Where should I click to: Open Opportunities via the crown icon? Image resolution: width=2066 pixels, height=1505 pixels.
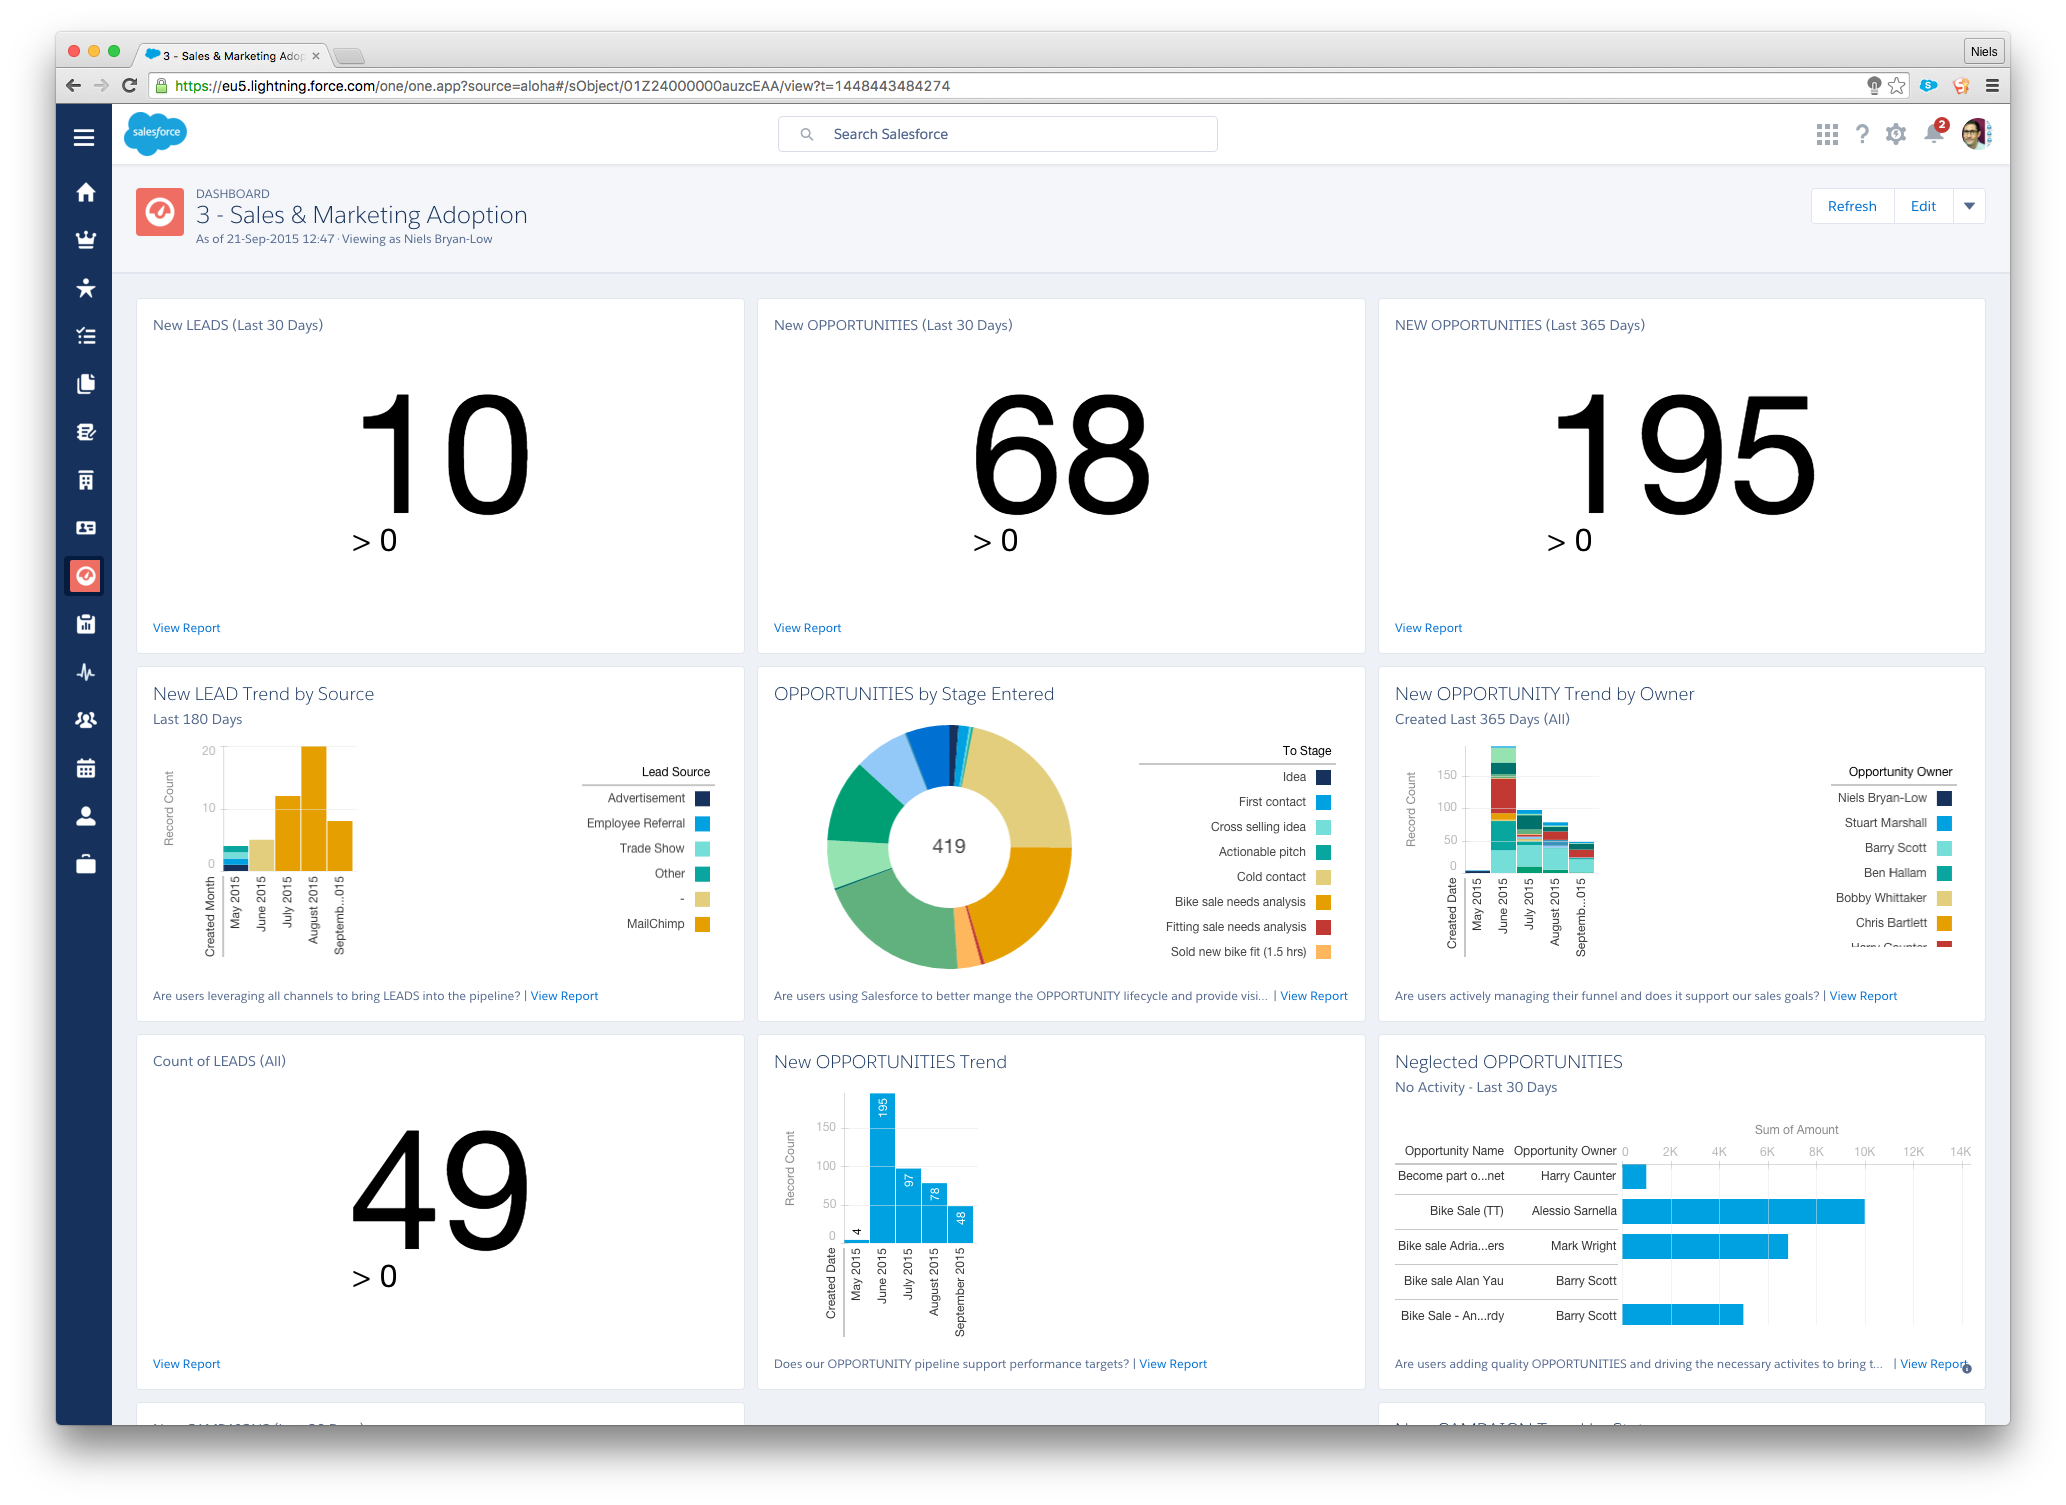86,240
